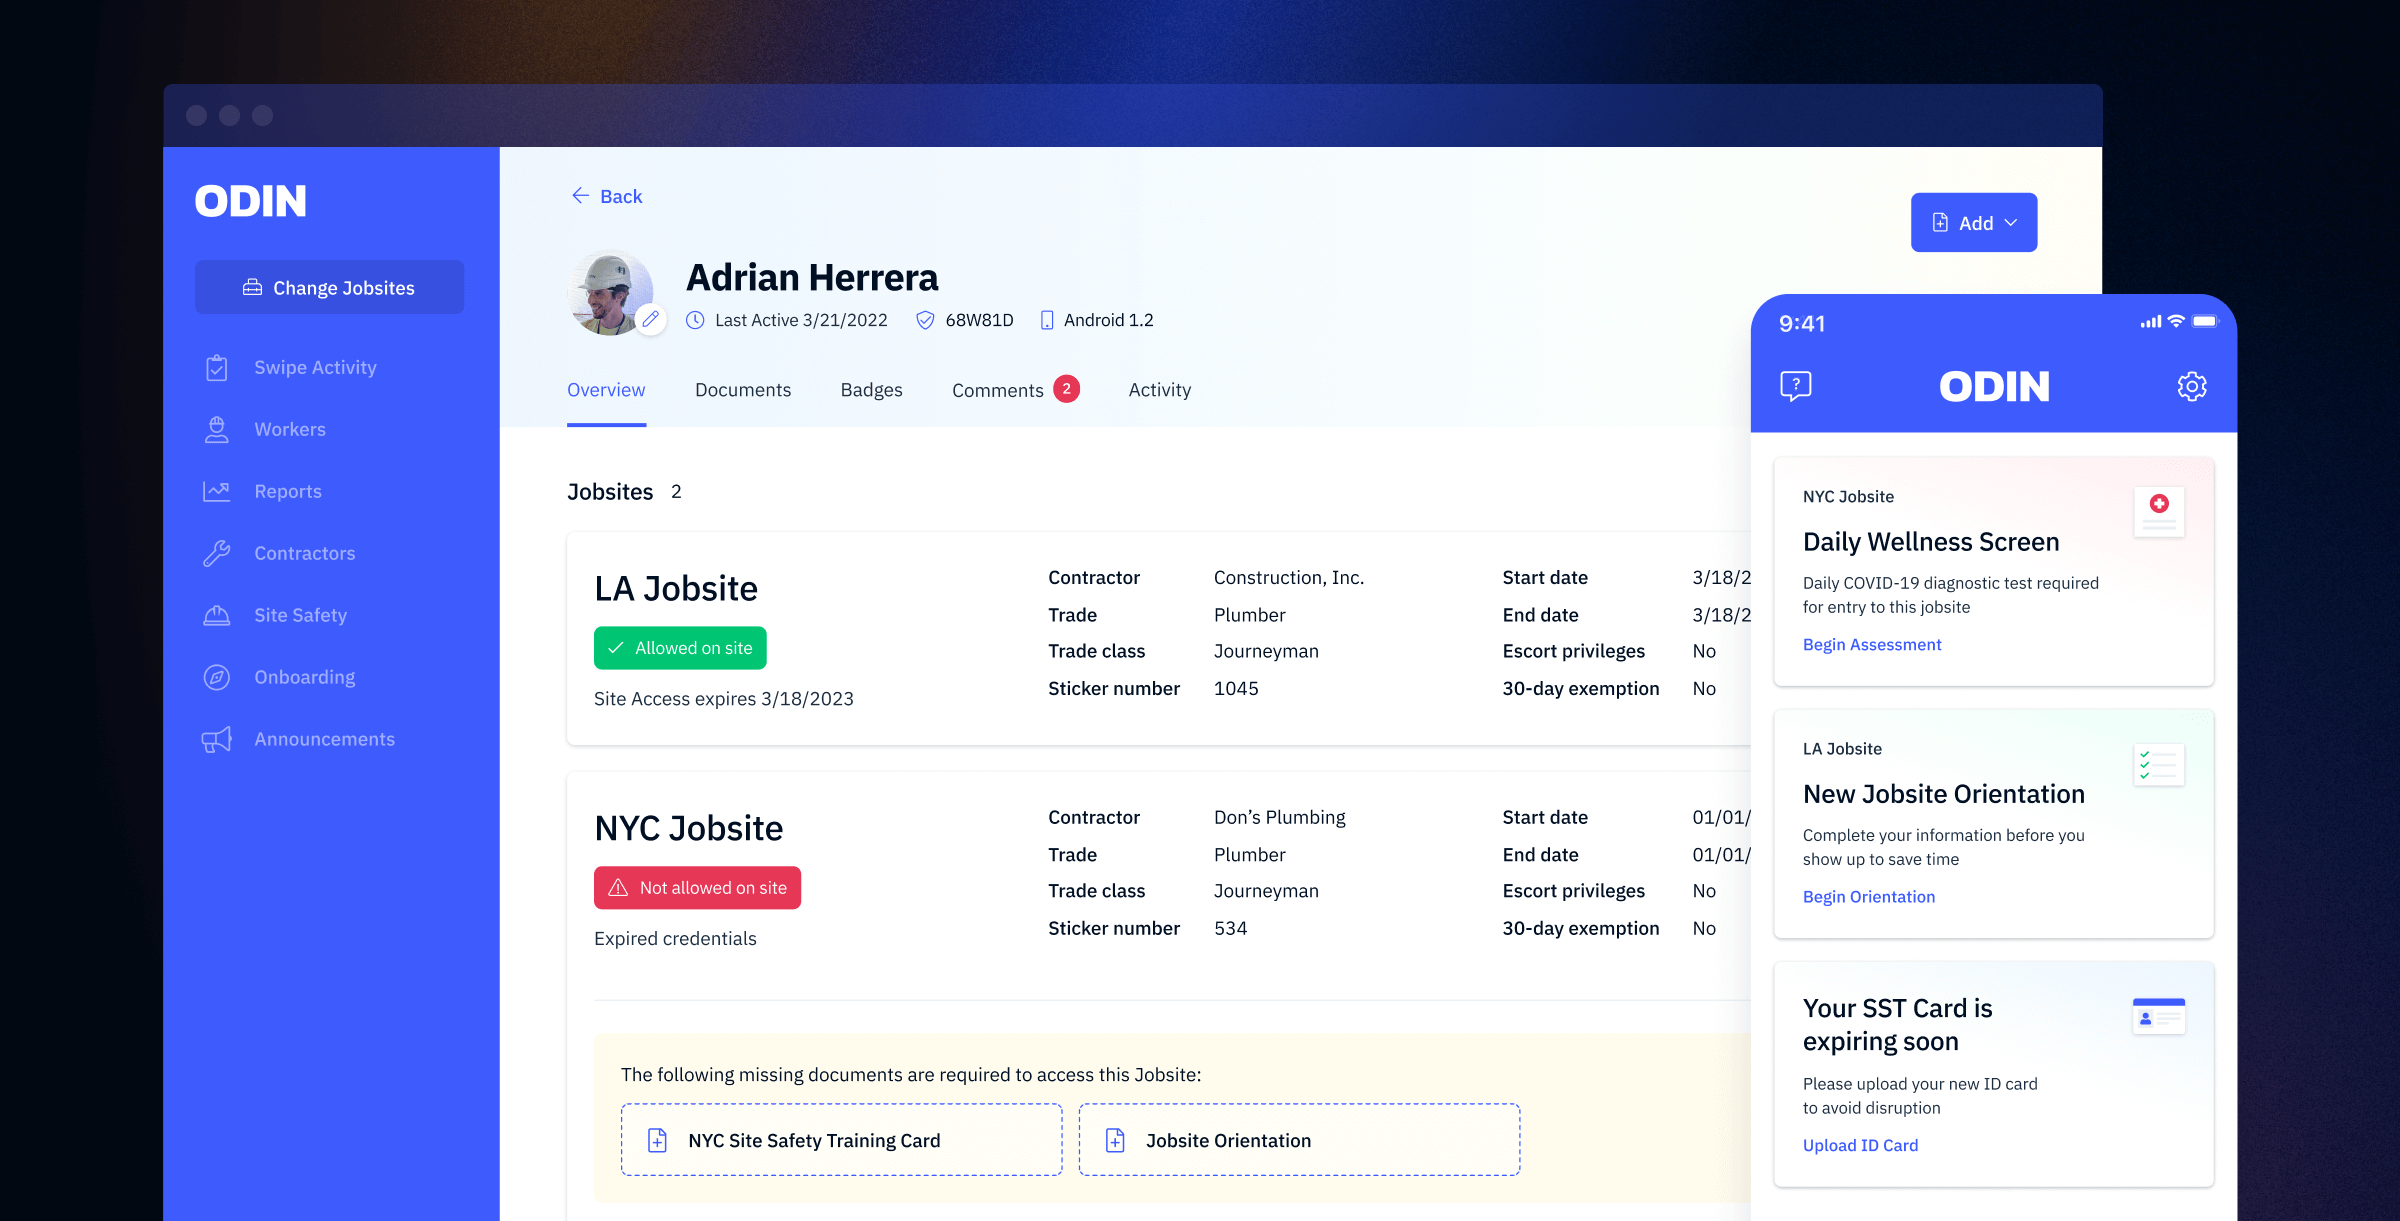The height and width of the screenshot is (1221, 2400).
Task: Click the Contractors wrench icon
Action: pos(216,553)
